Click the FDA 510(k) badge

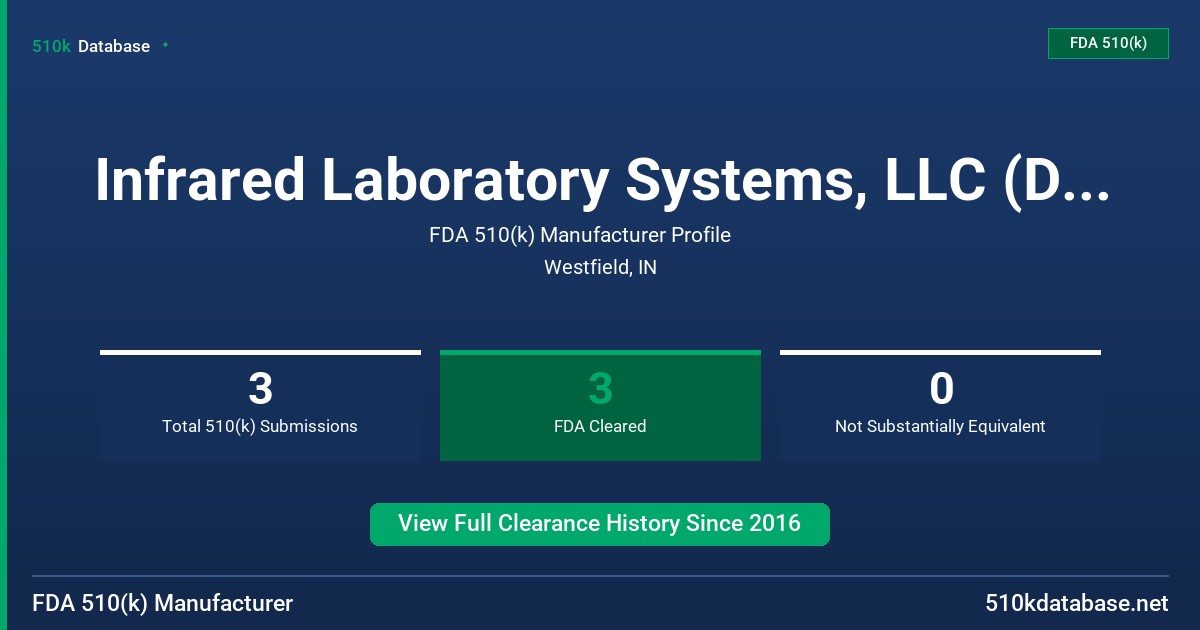[1108, 43]
